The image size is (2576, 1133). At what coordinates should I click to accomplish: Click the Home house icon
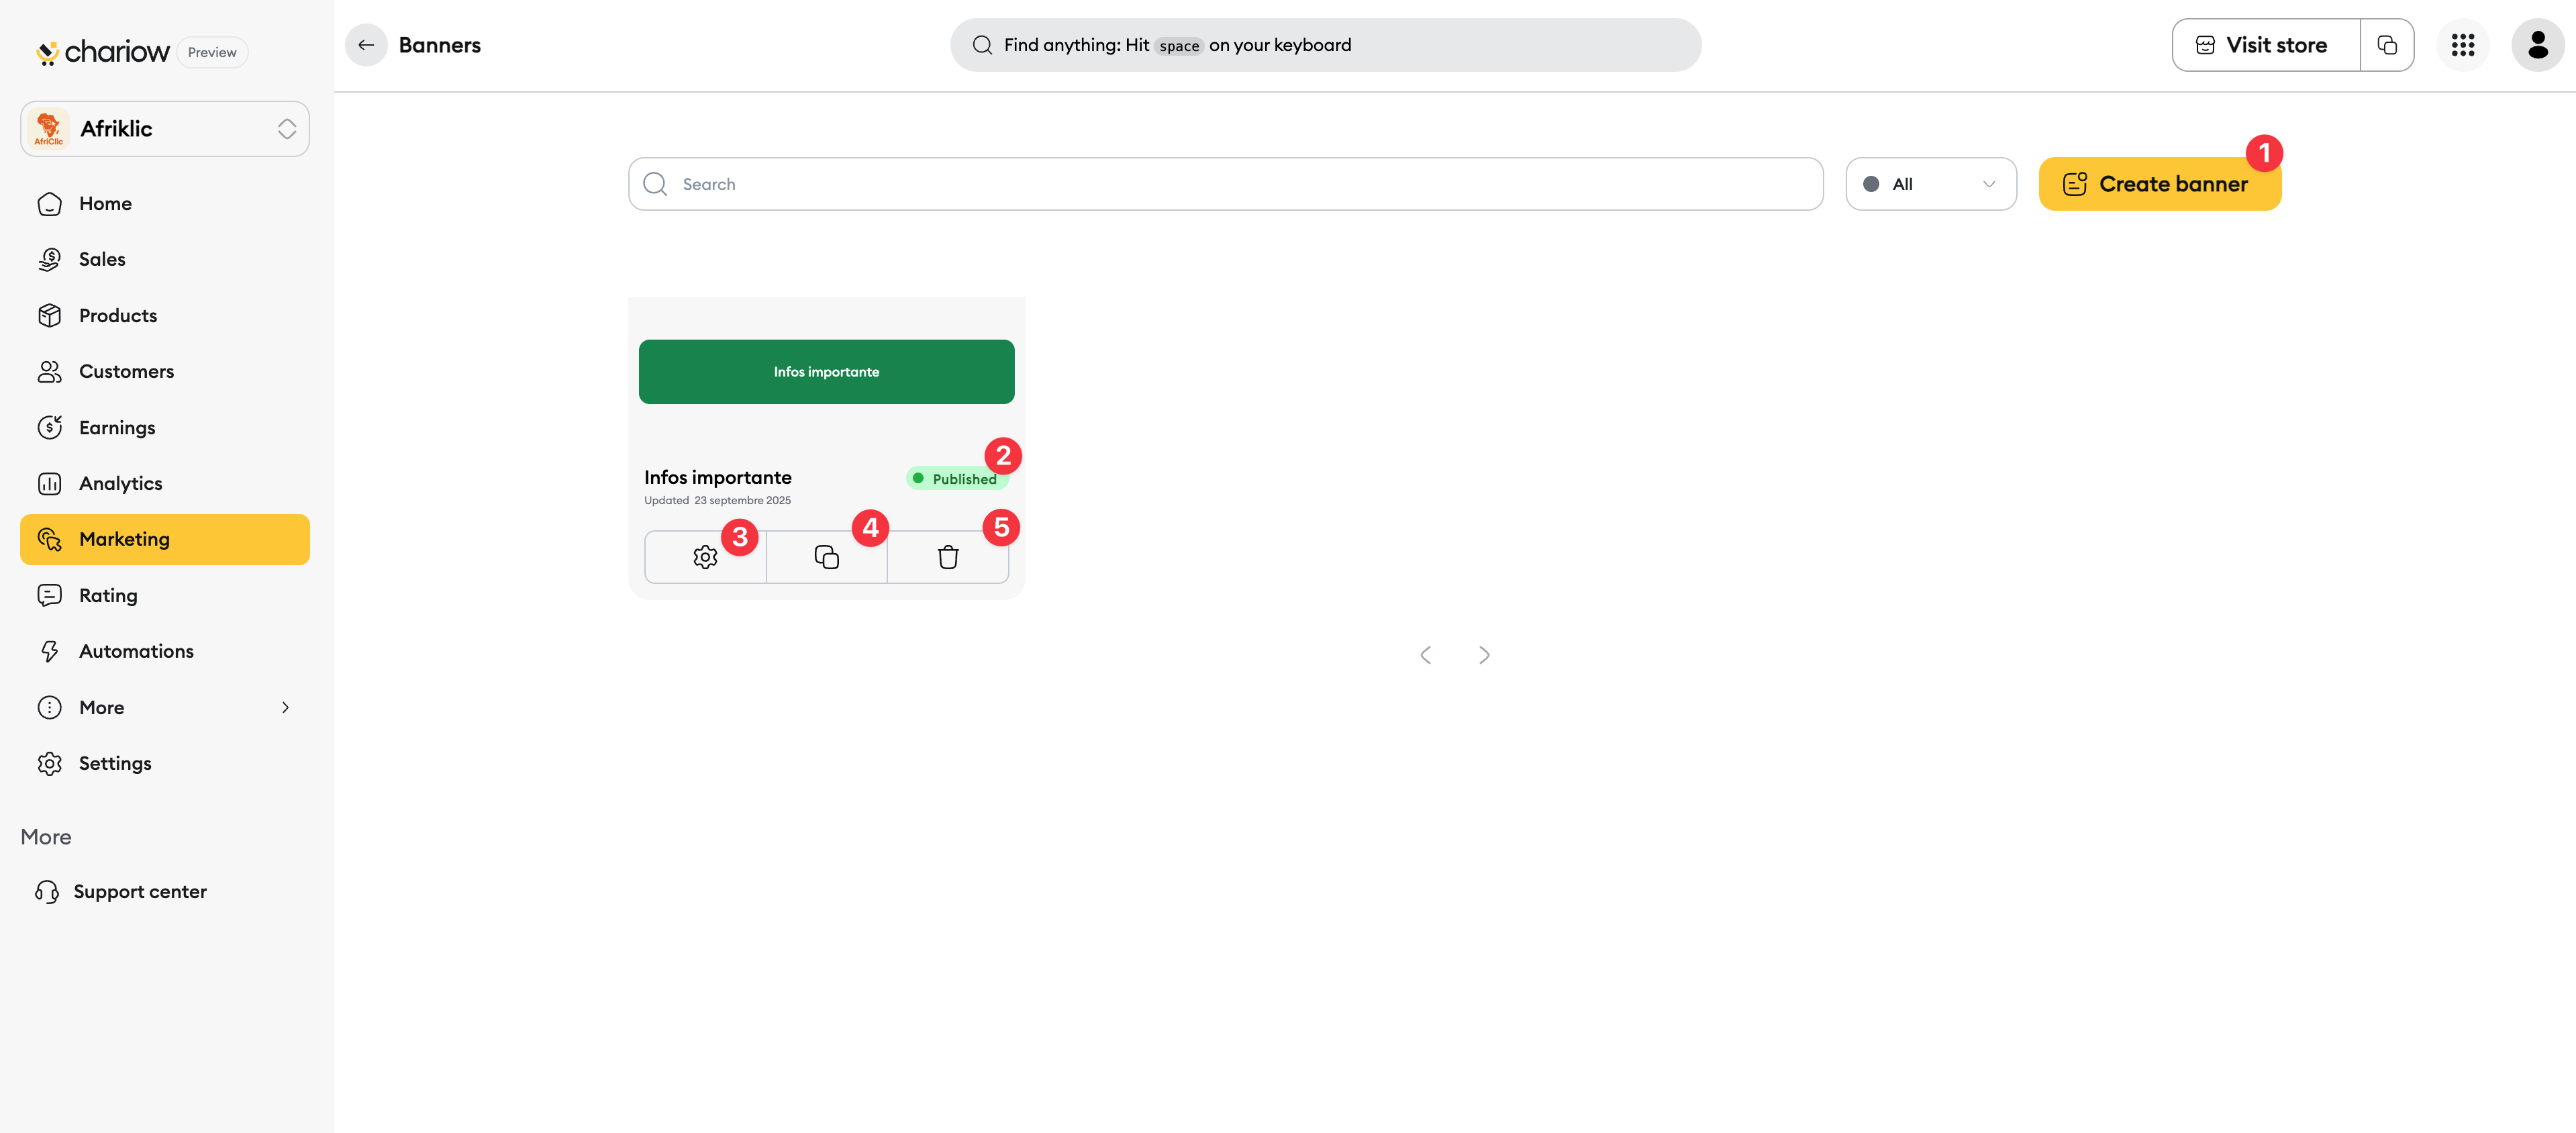tap(50, 204)
